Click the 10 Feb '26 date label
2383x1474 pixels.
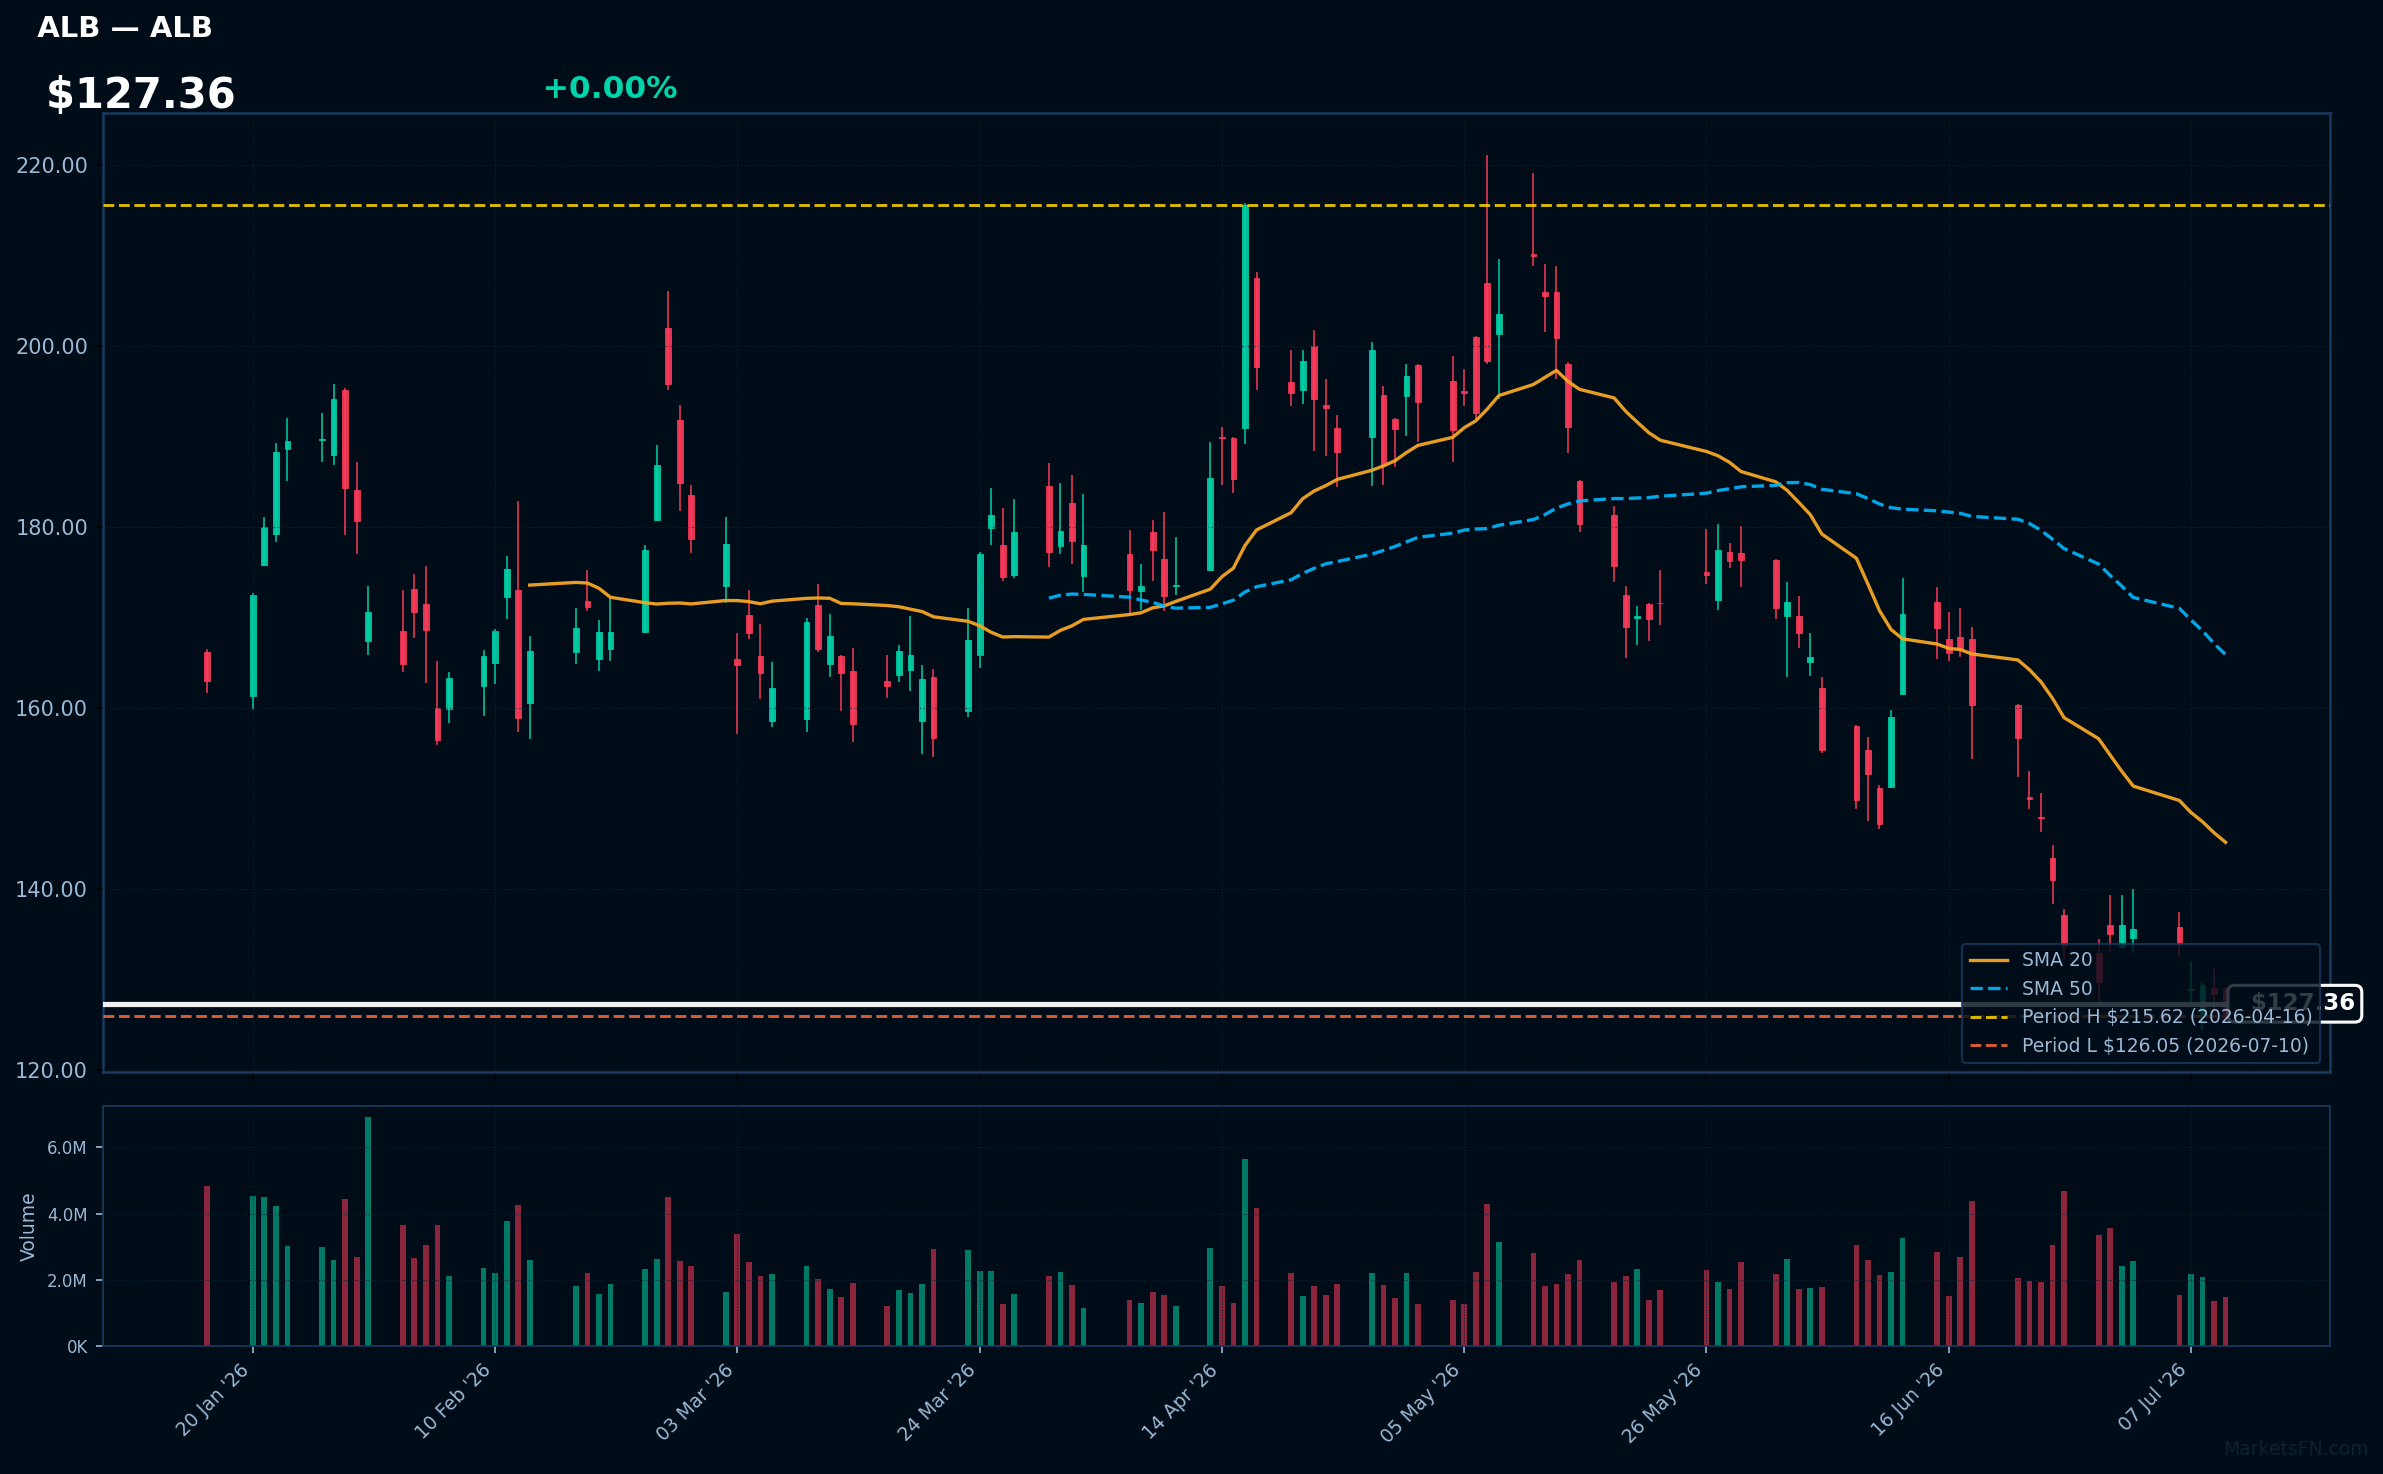click(x=452, y=1400)
